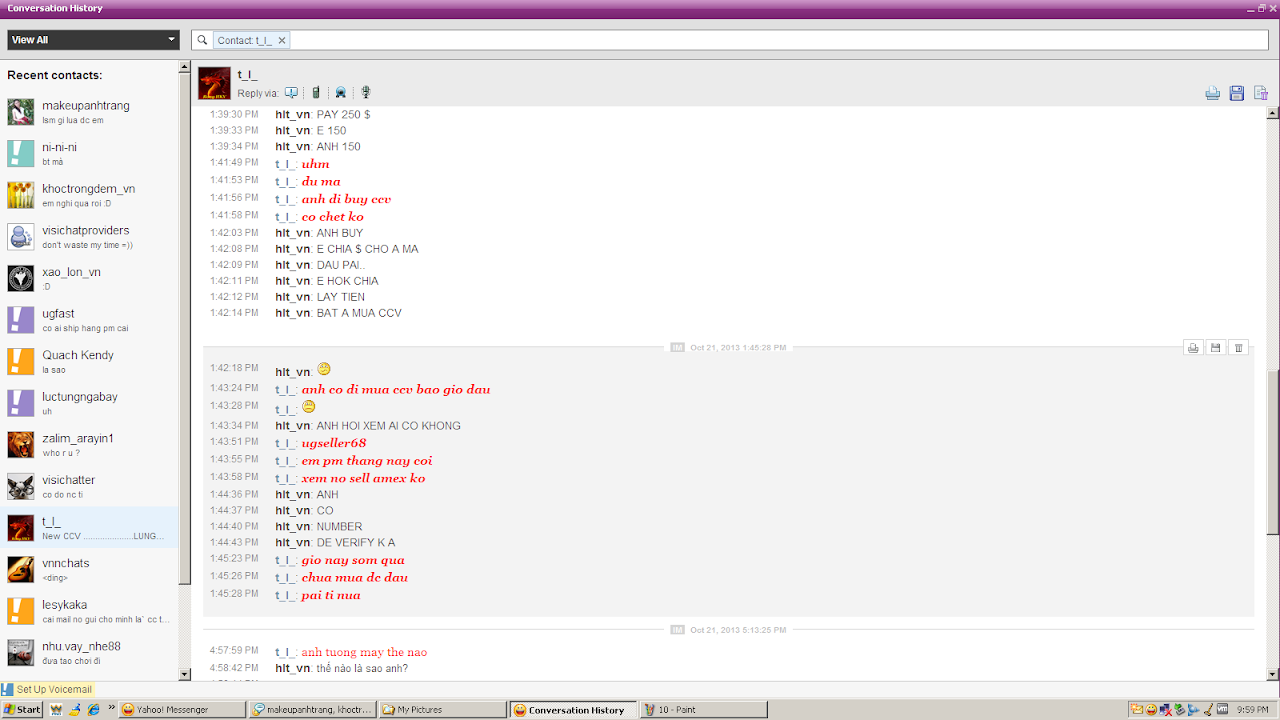This screenshot has width=1280, height=720.
Task: Select contact ugfast
Action: (x=90, y=320)
